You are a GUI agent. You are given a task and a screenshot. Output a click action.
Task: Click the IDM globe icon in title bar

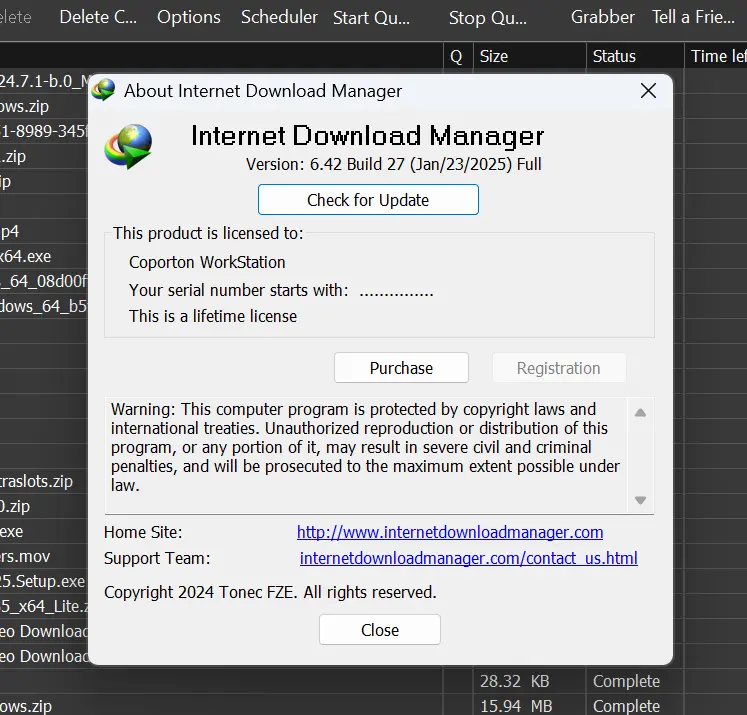coord(103,90)
